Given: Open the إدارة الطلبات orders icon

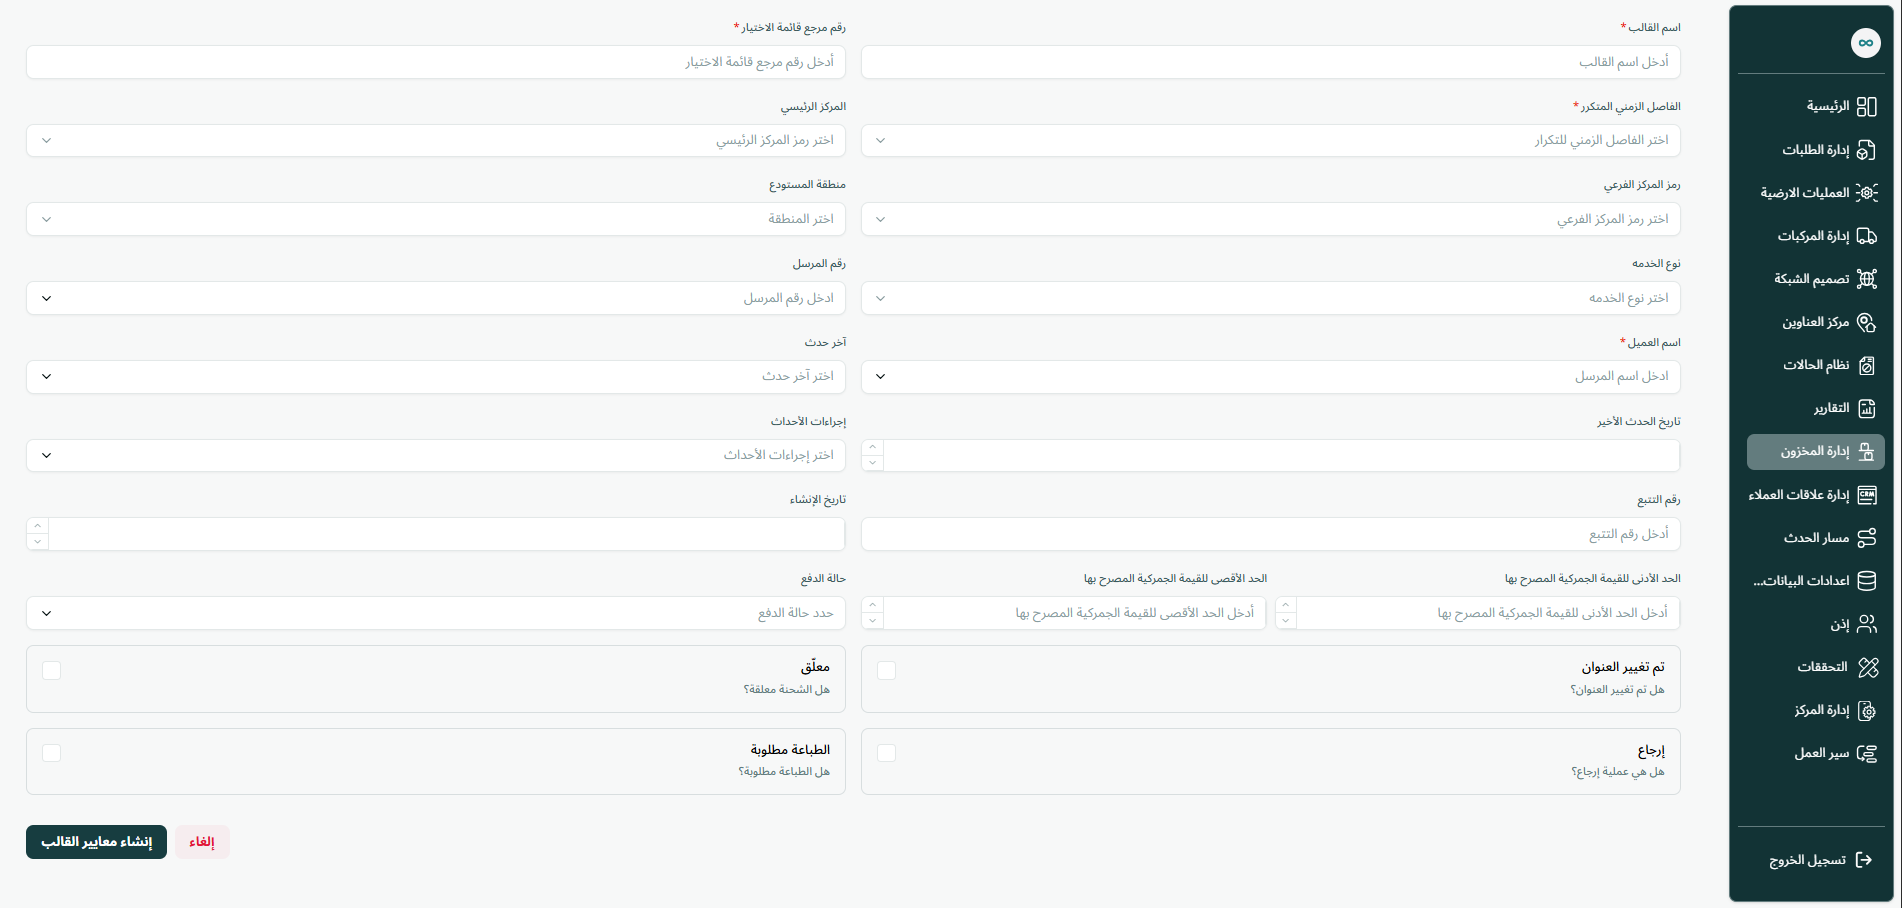Looking at the screenshot, I should 1866,150.
